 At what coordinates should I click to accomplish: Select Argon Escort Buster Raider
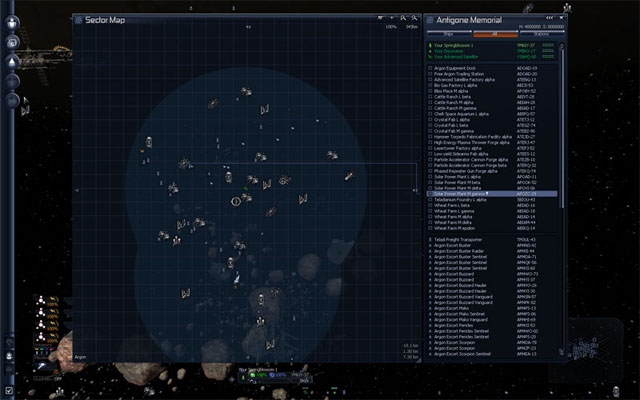(x=492, y=251)
